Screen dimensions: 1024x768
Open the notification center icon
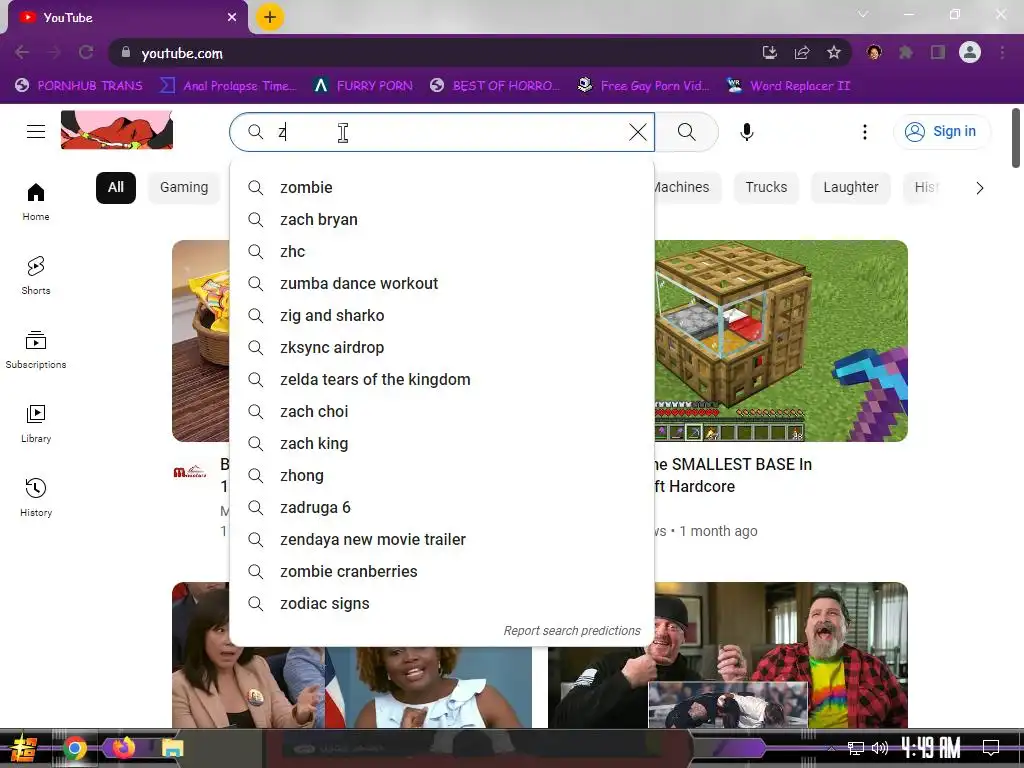tap(991, 747)
